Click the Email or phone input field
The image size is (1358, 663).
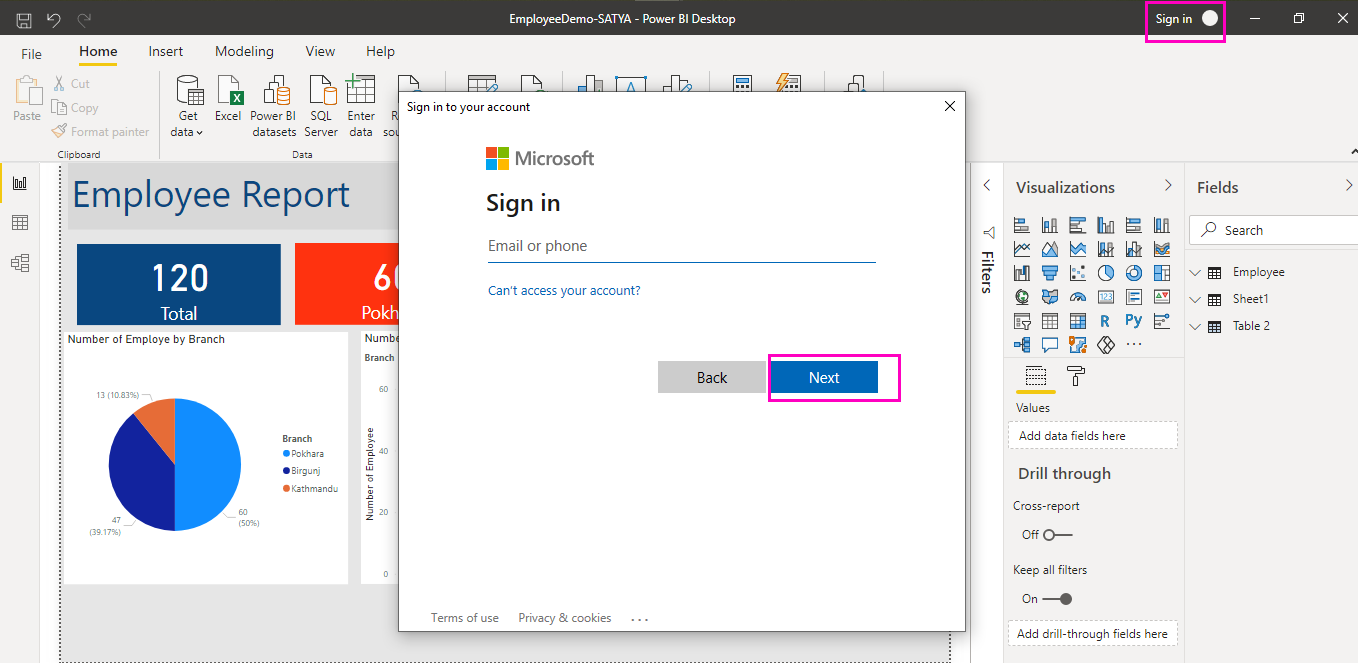pyautogui.click(x=680, y=246)
